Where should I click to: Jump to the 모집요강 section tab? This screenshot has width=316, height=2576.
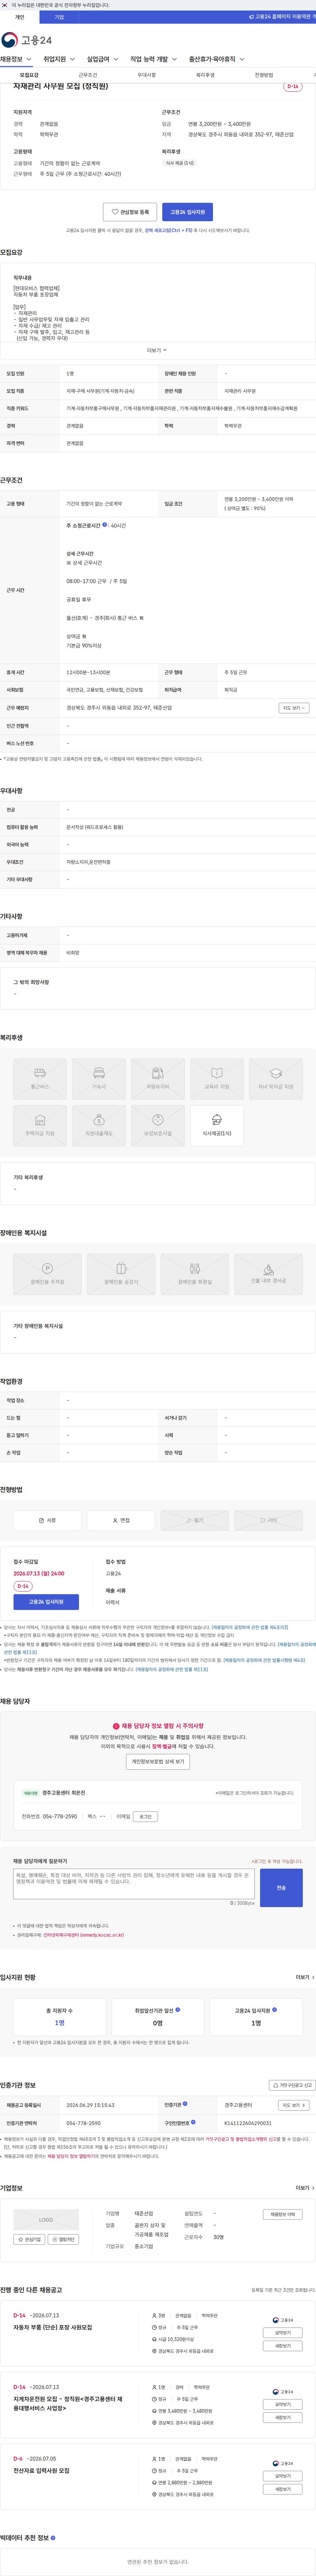click(x=29, y=75)
